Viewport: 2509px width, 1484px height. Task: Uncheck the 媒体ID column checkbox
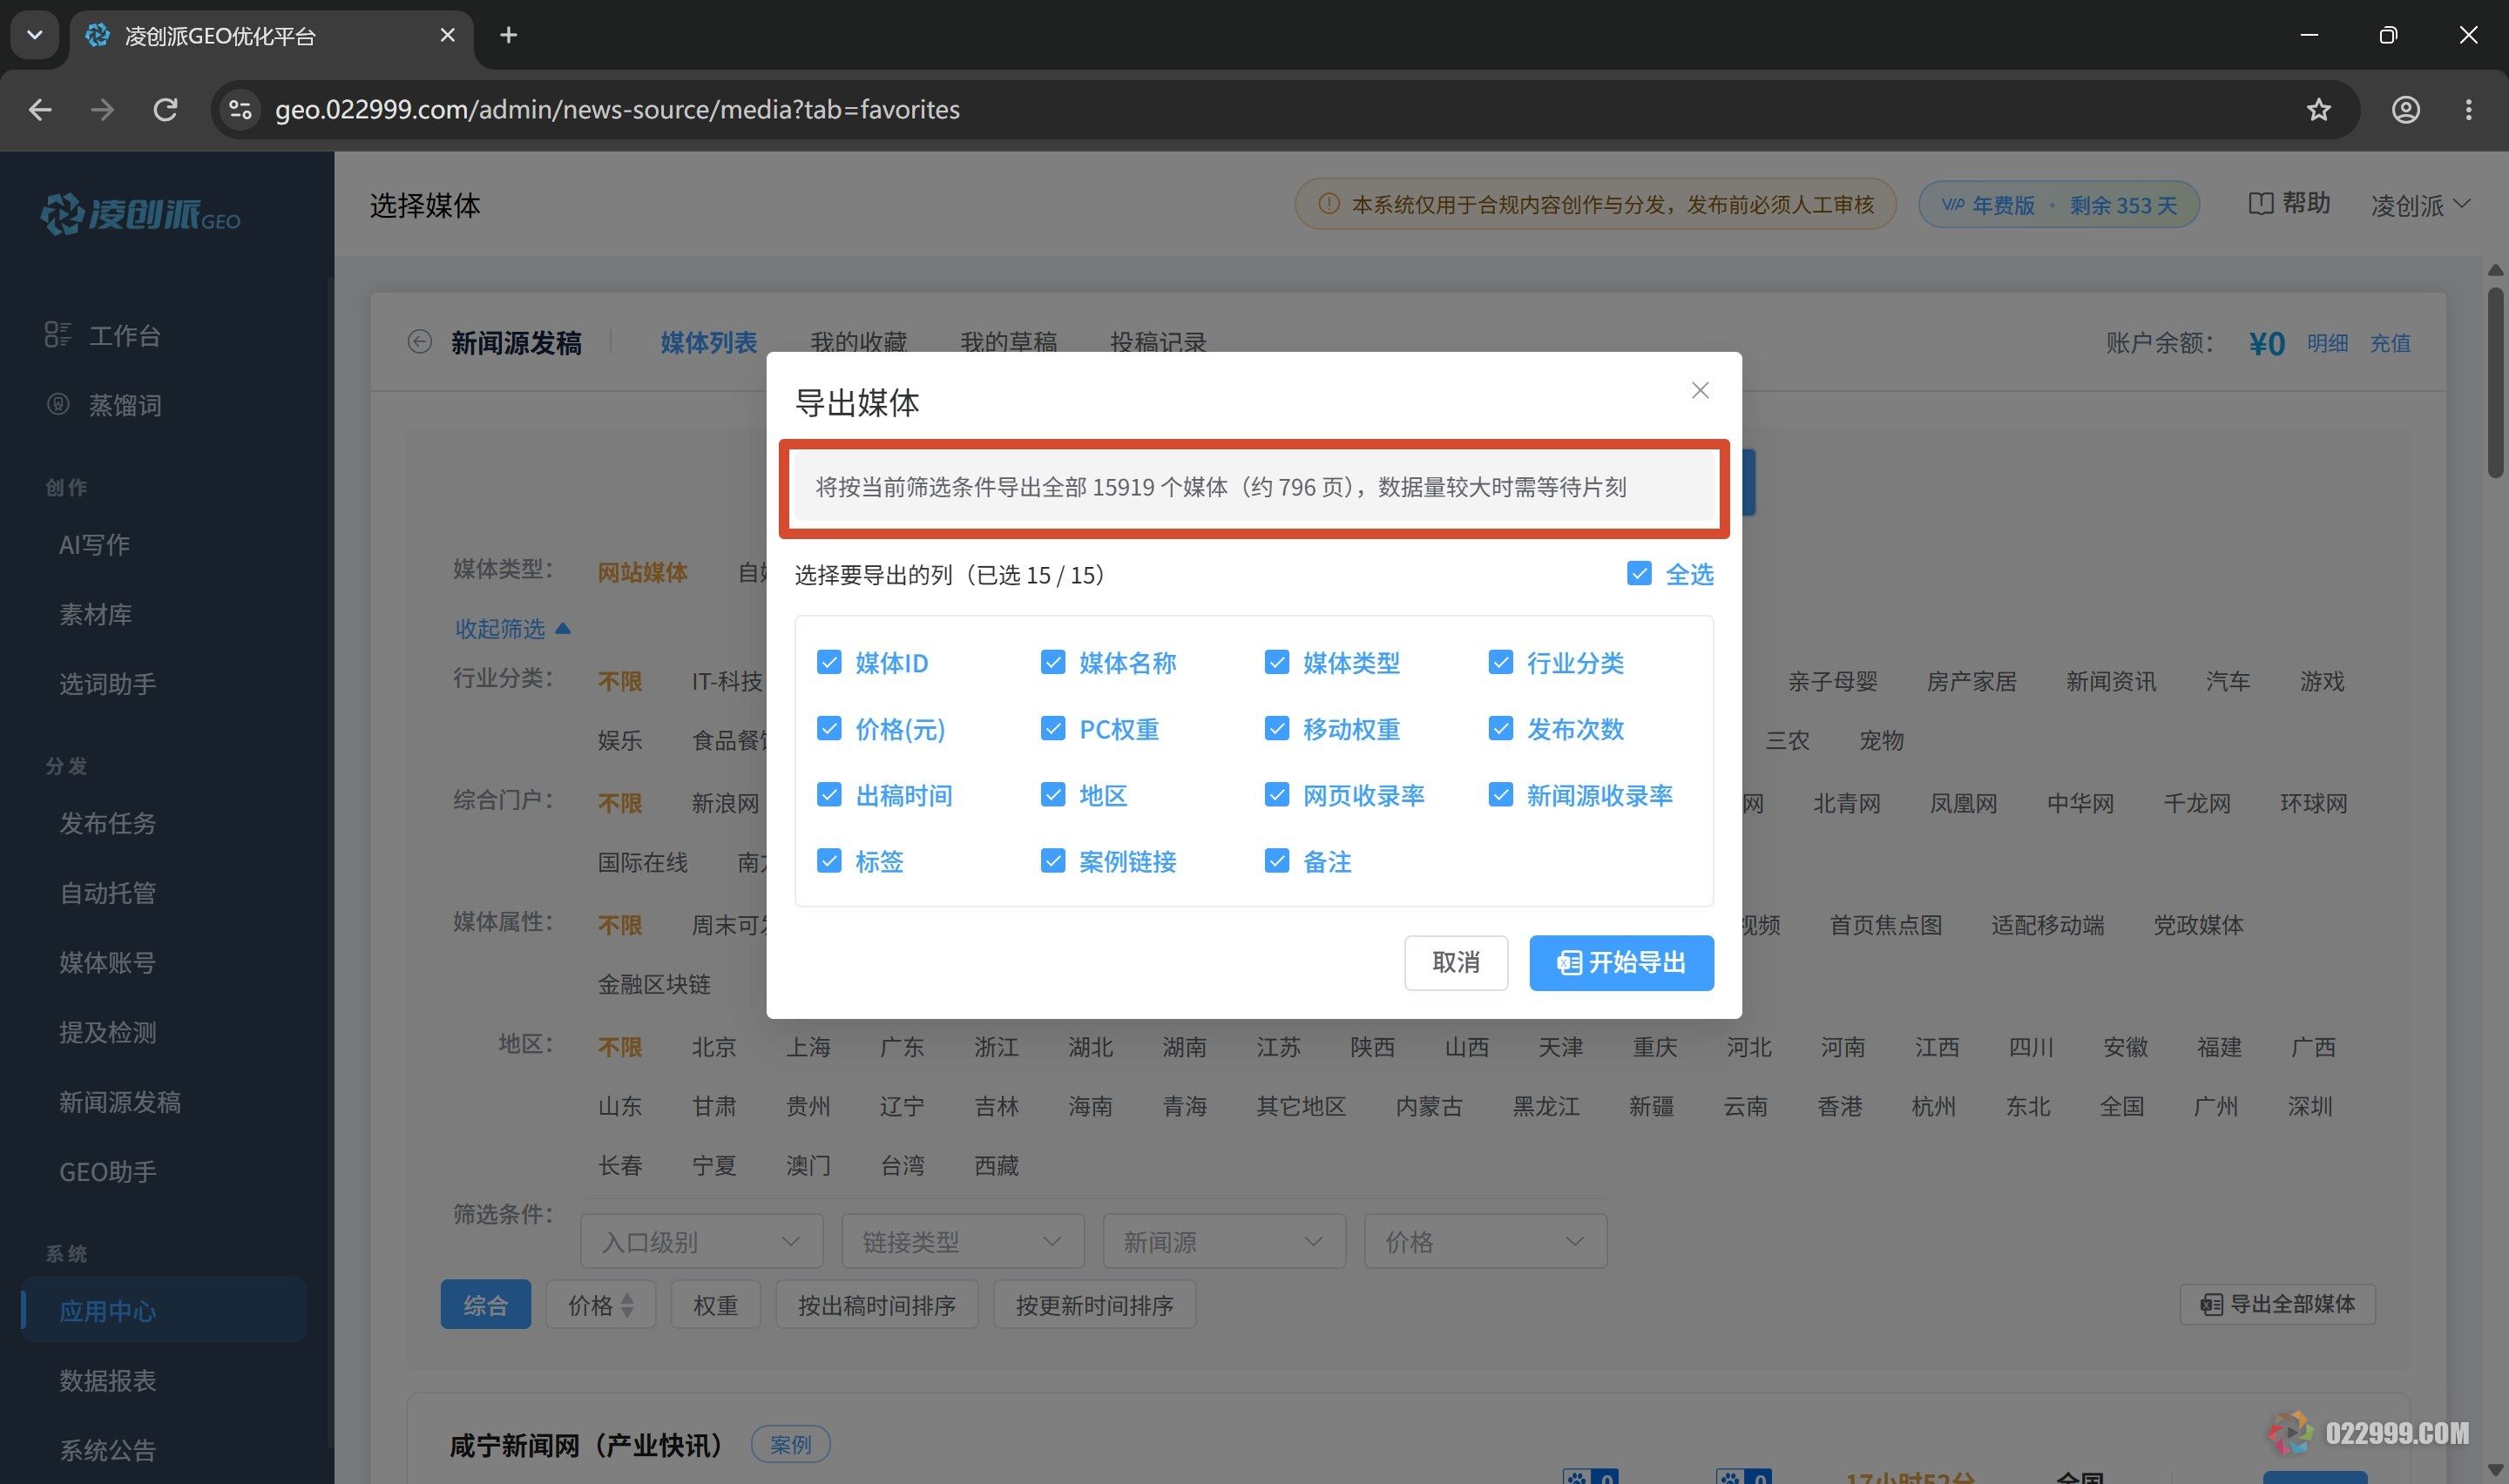pyautogui.click(x=829, y=662)
